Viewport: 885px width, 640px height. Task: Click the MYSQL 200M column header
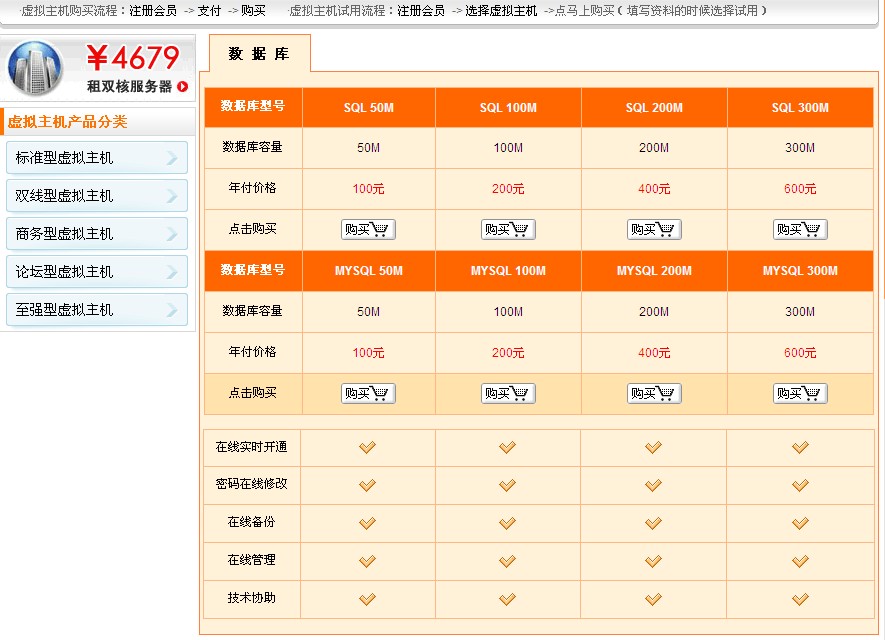click(654, 271)
